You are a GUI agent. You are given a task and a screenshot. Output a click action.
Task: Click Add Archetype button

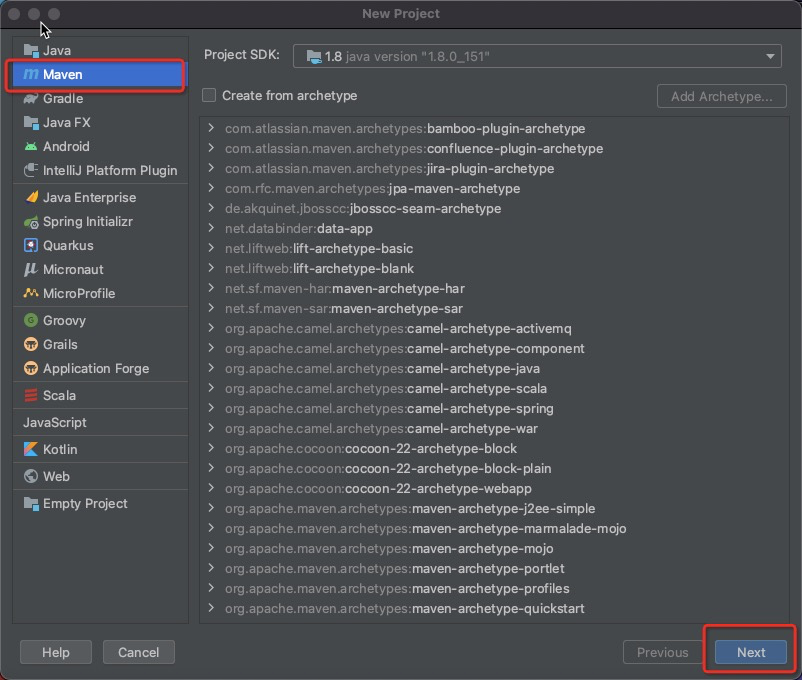(x=721, y=96)
